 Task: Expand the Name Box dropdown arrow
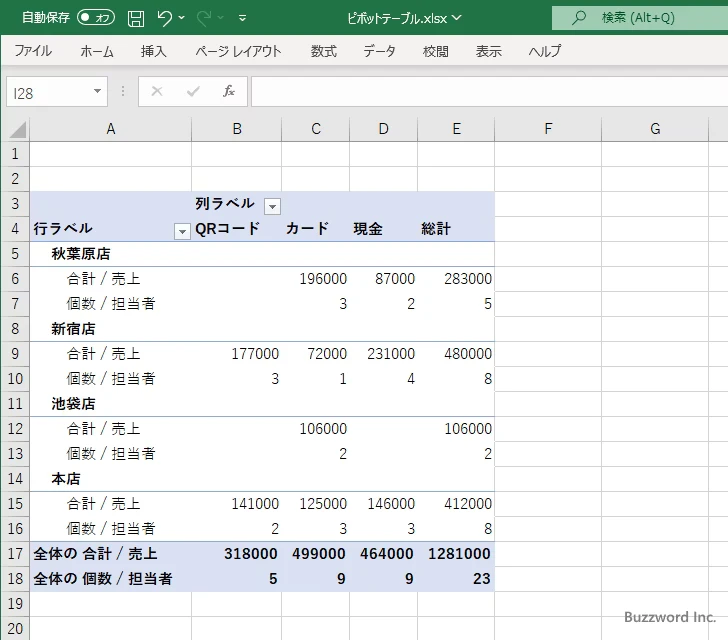(97, 91)
